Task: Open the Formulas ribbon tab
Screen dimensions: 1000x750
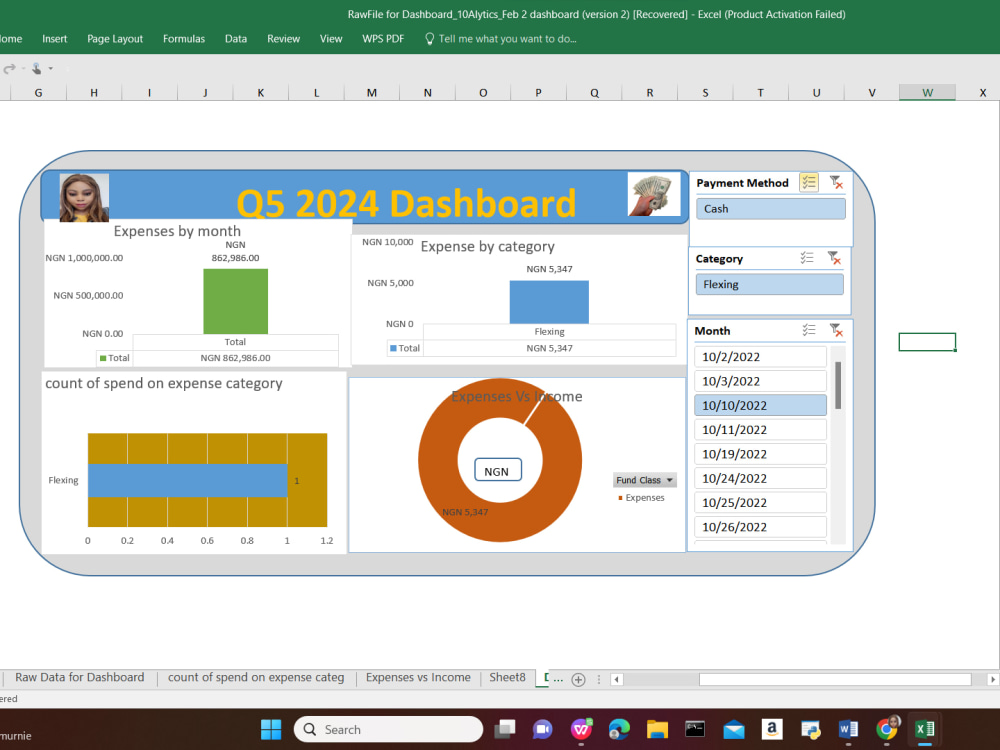Action: [x=184, y=39]
